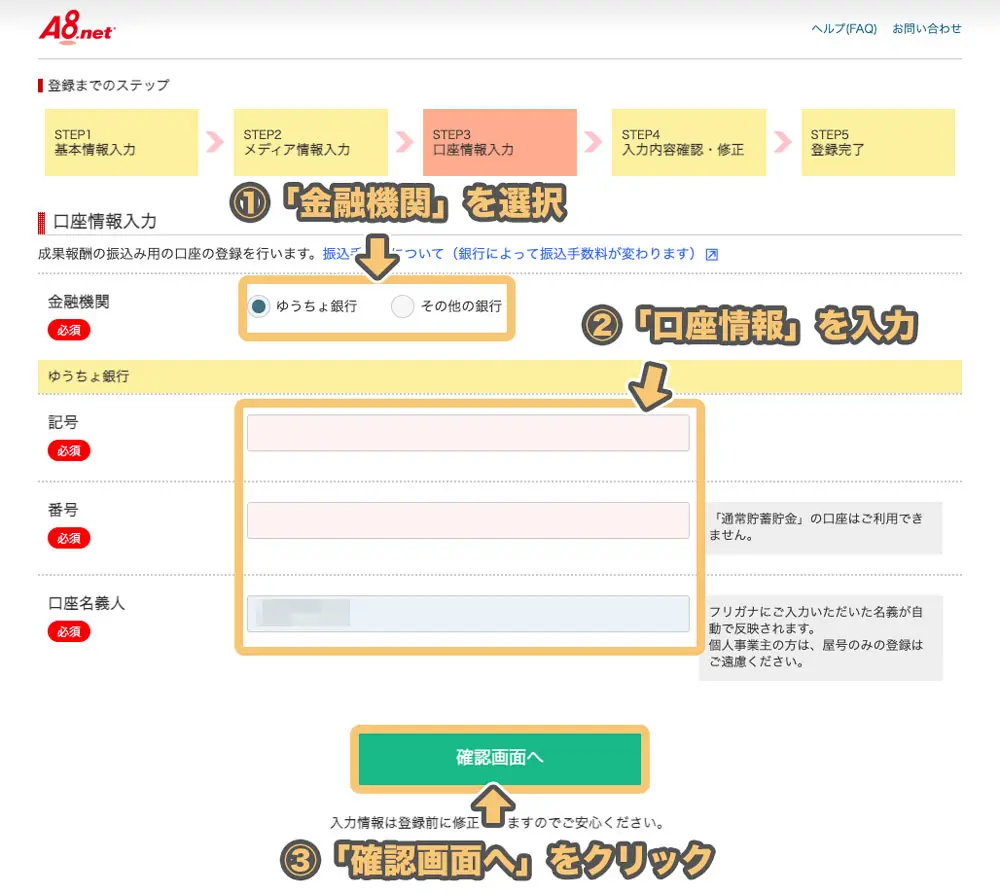Click the 金融機関 field label
The width and height of the screenshot is (1000, 893).
click(78, 302)
